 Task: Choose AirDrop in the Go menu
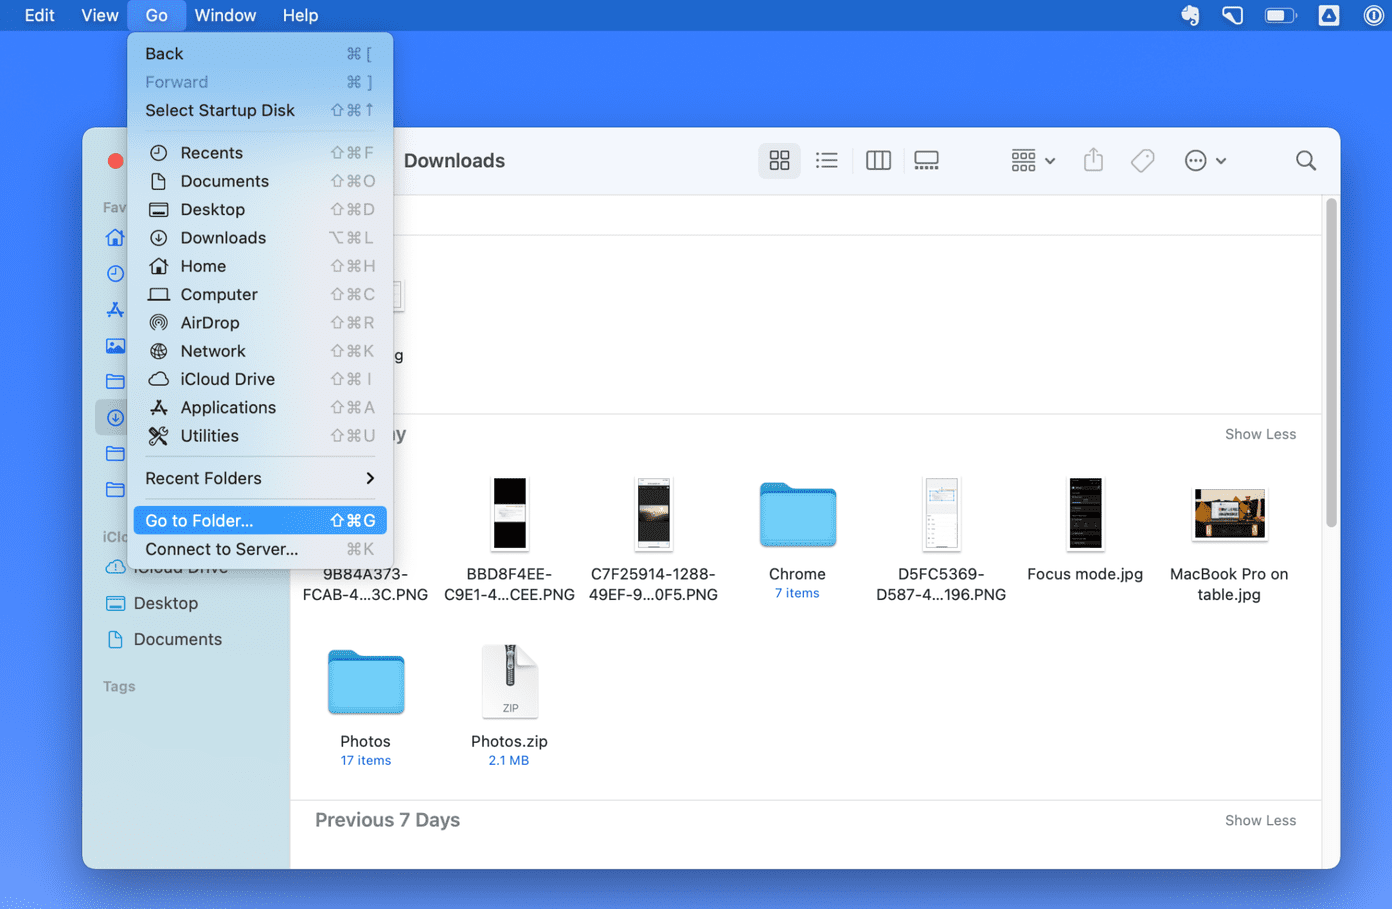pos(260,323)
